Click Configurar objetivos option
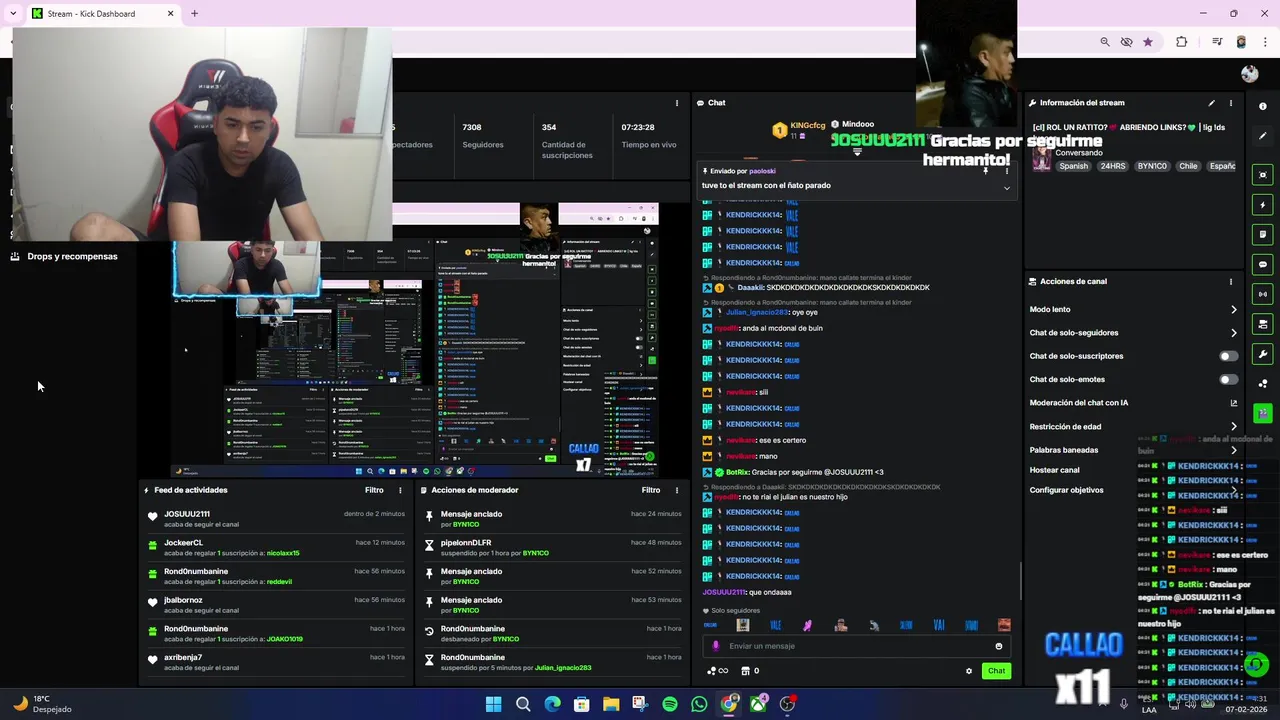The height and width of the screenshot is (720, 1280). [x=1066, y=490]
